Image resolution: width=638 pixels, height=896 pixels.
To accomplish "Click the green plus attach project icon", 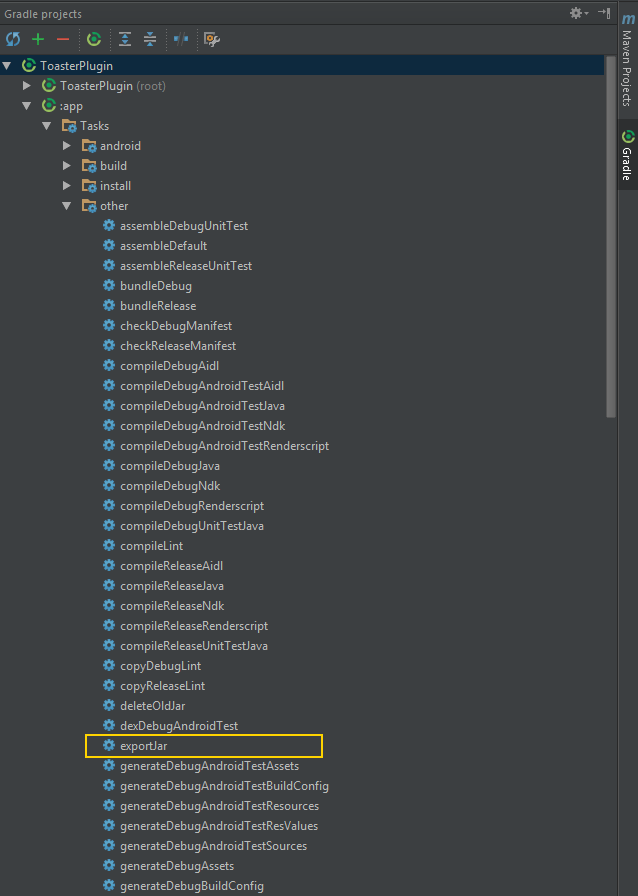I will [38, 39].
